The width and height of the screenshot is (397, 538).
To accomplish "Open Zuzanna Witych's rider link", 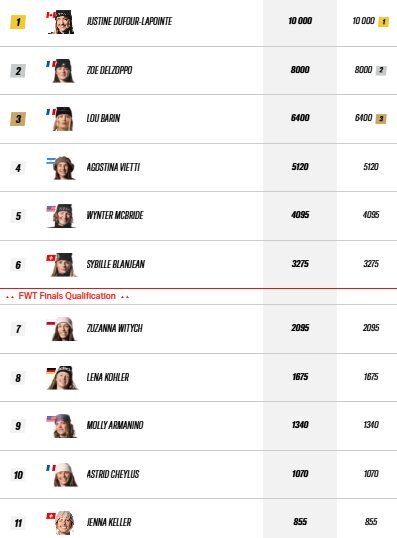I will tap(115, 328).
